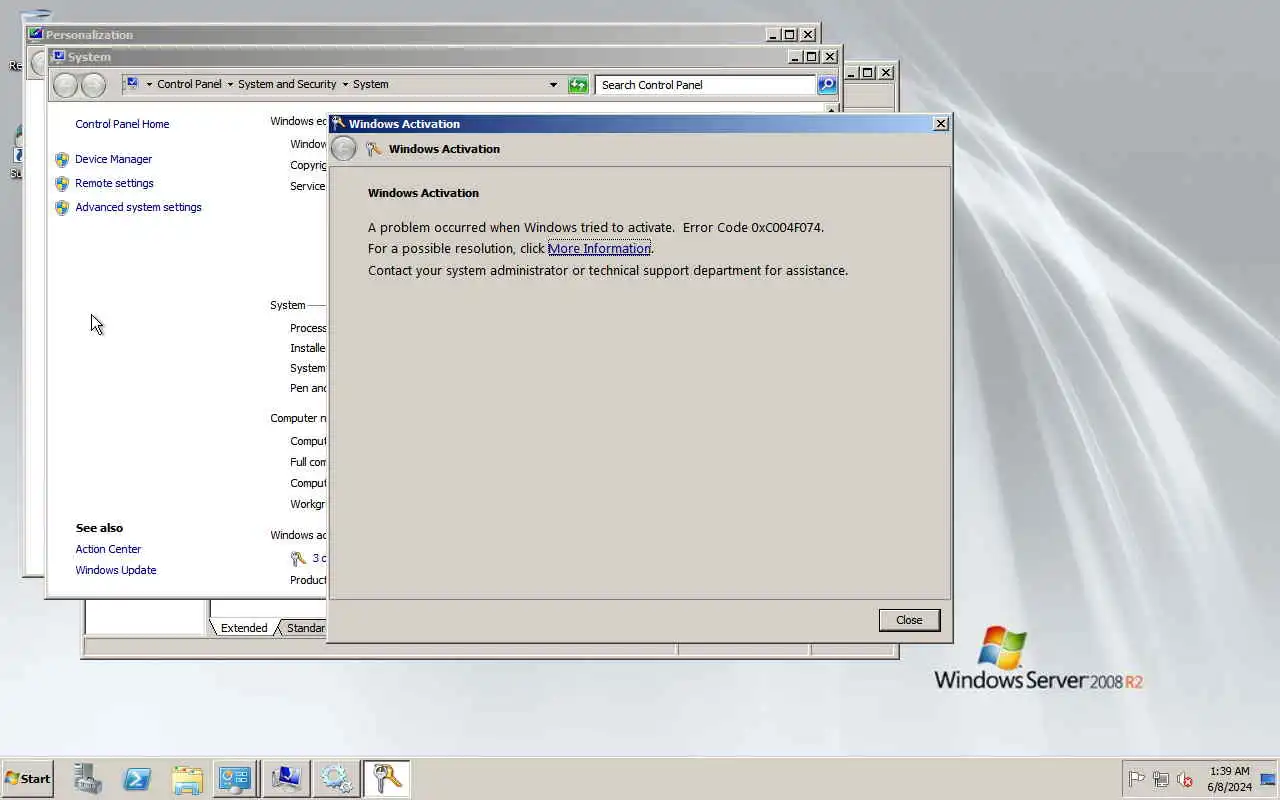Switch to the Personalization taskbar button
This screenshot has height=800, width=1280.
pyautogui.click(x=285, y=778)
